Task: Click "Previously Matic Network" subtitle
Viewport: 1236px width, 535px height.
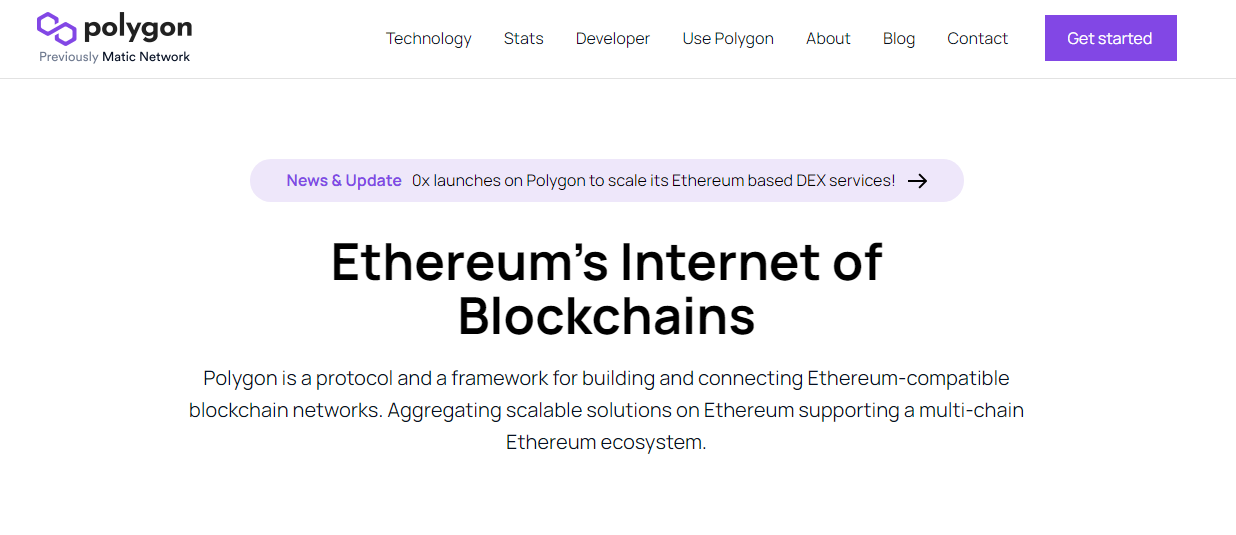Action: (x=114, y=57)
